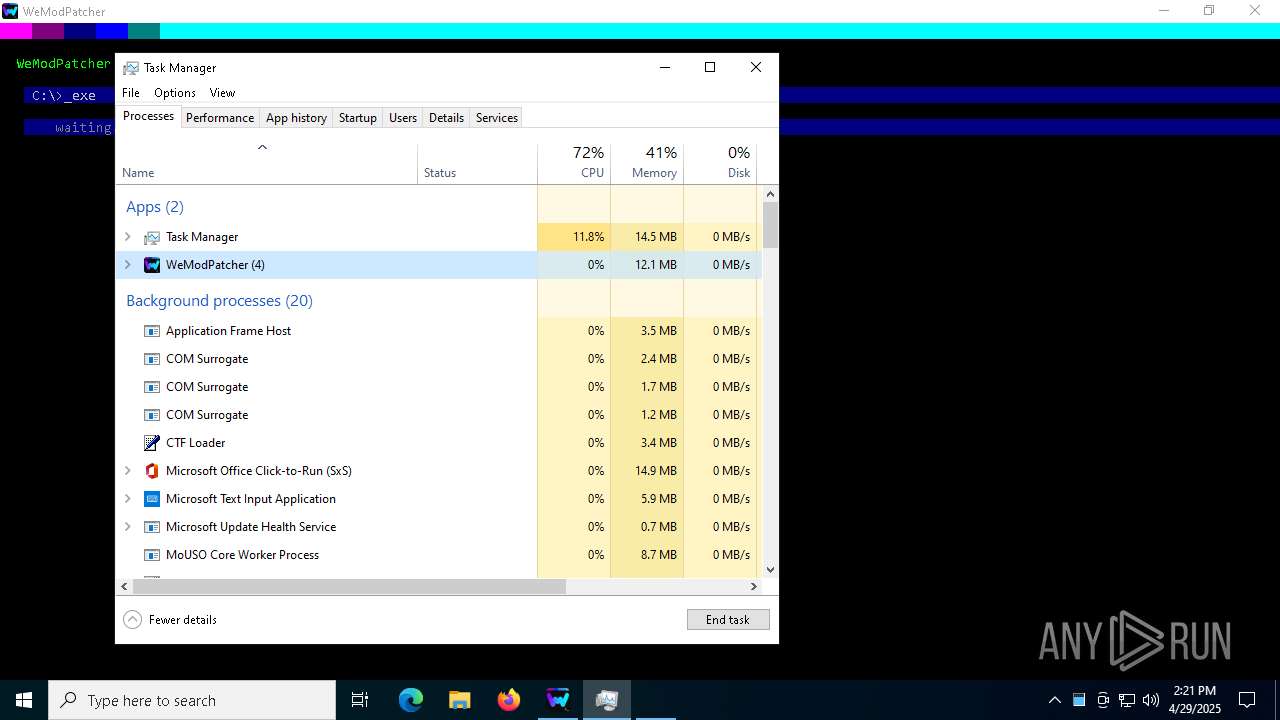Switch to Task Manager taskbar button
The image size is (1280, 720).
[607, 700]
